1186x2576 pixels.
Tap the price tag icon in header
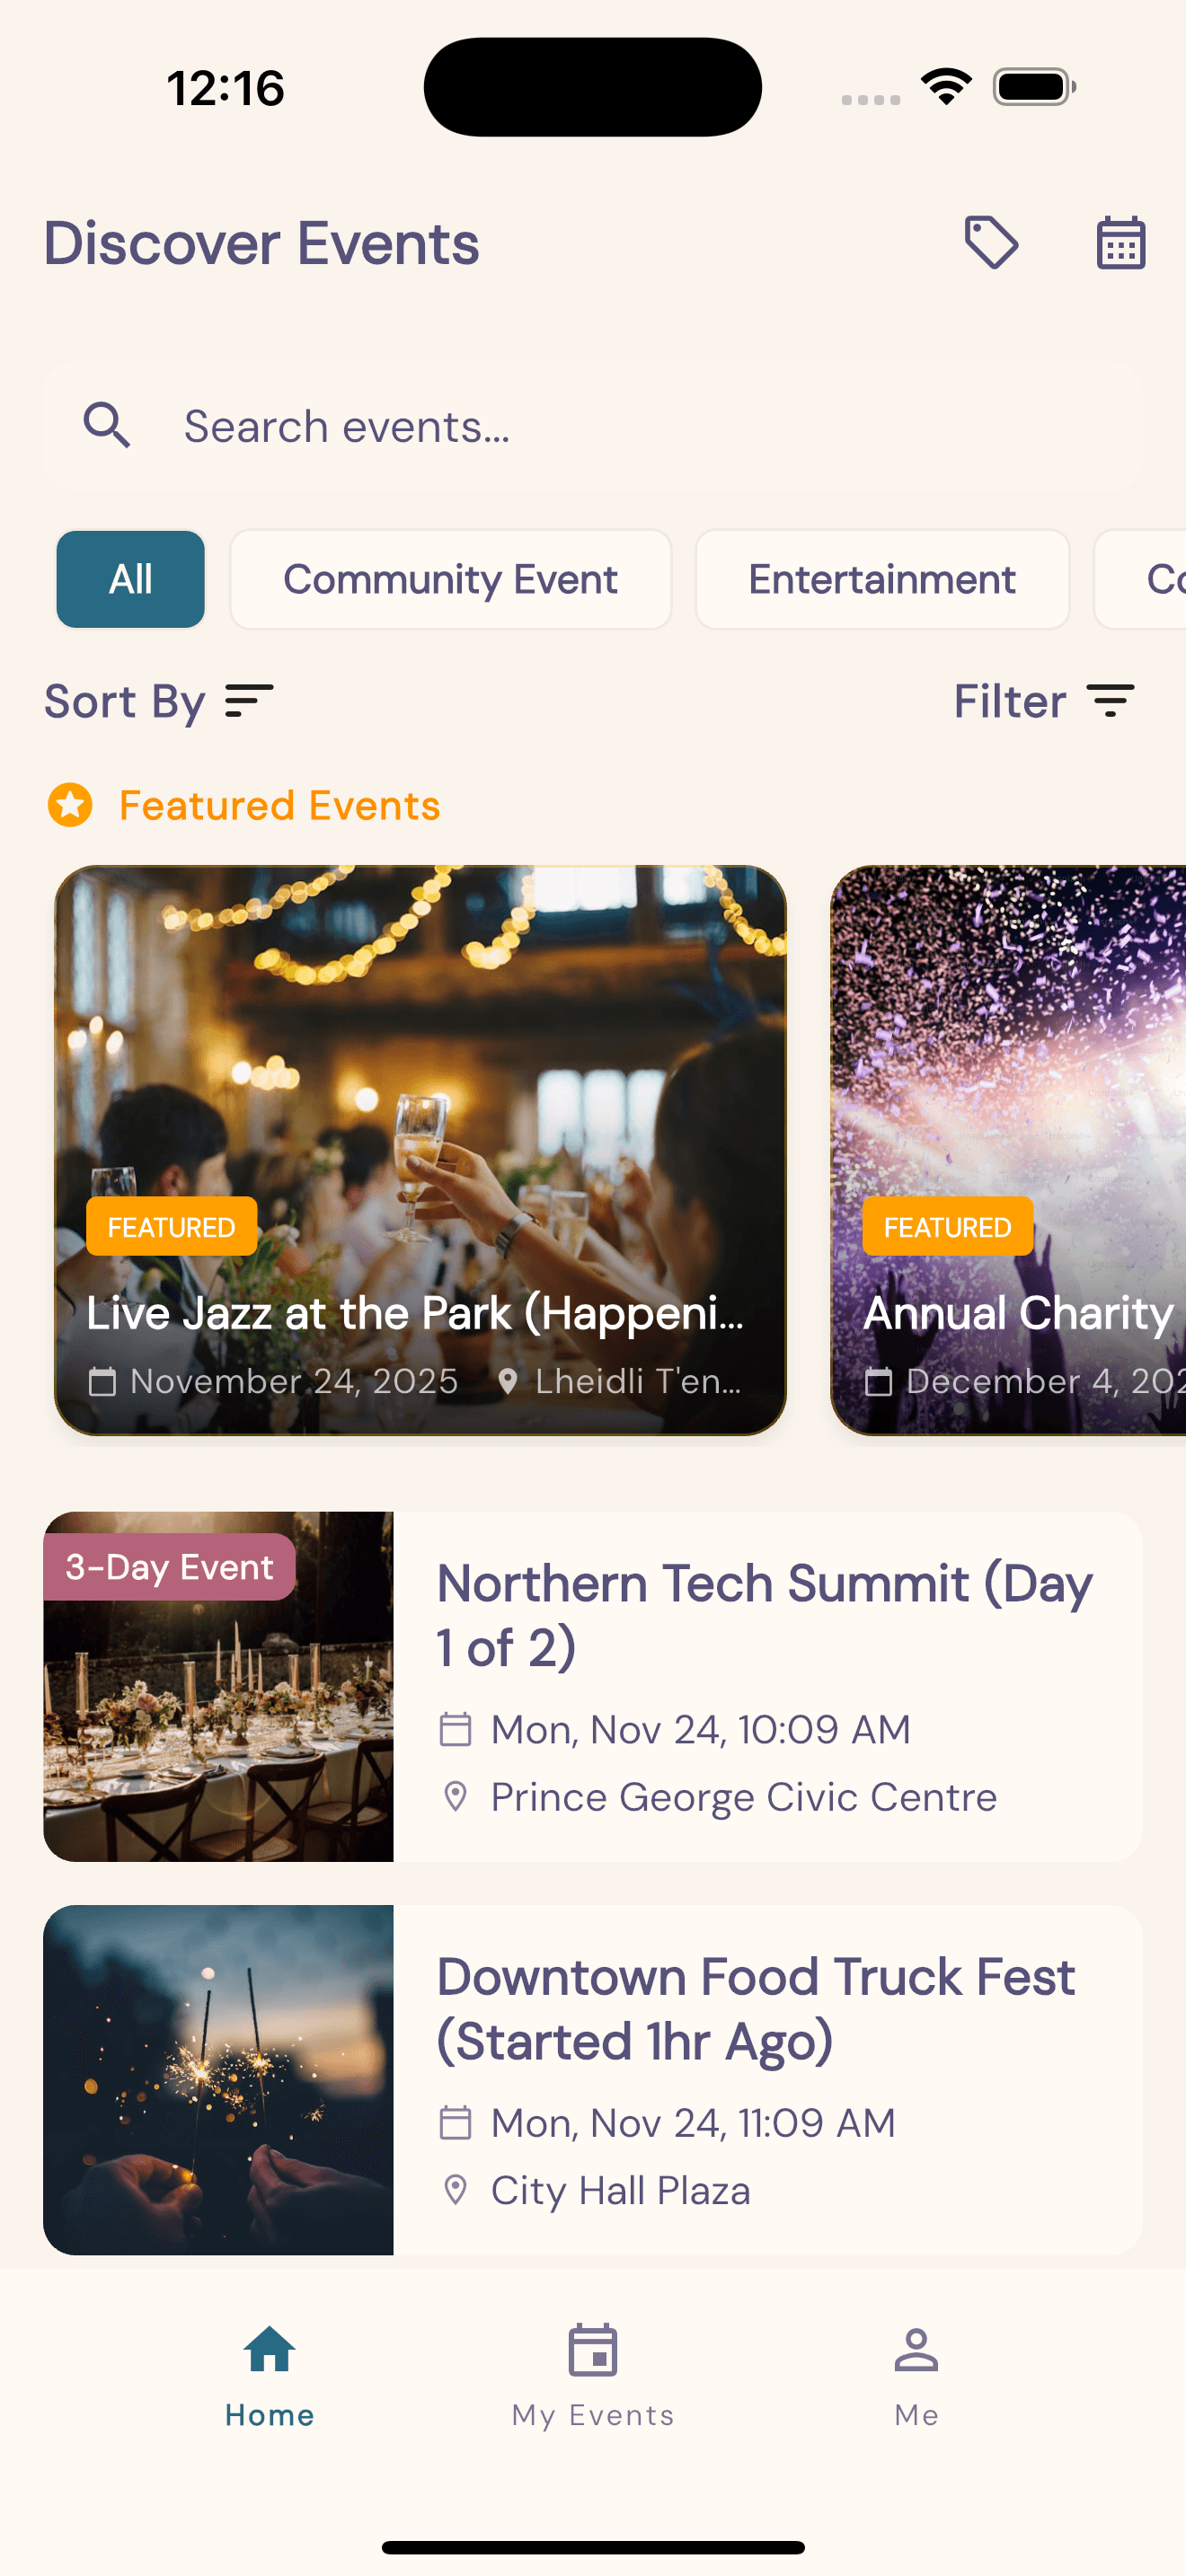[x=991, y=243]
